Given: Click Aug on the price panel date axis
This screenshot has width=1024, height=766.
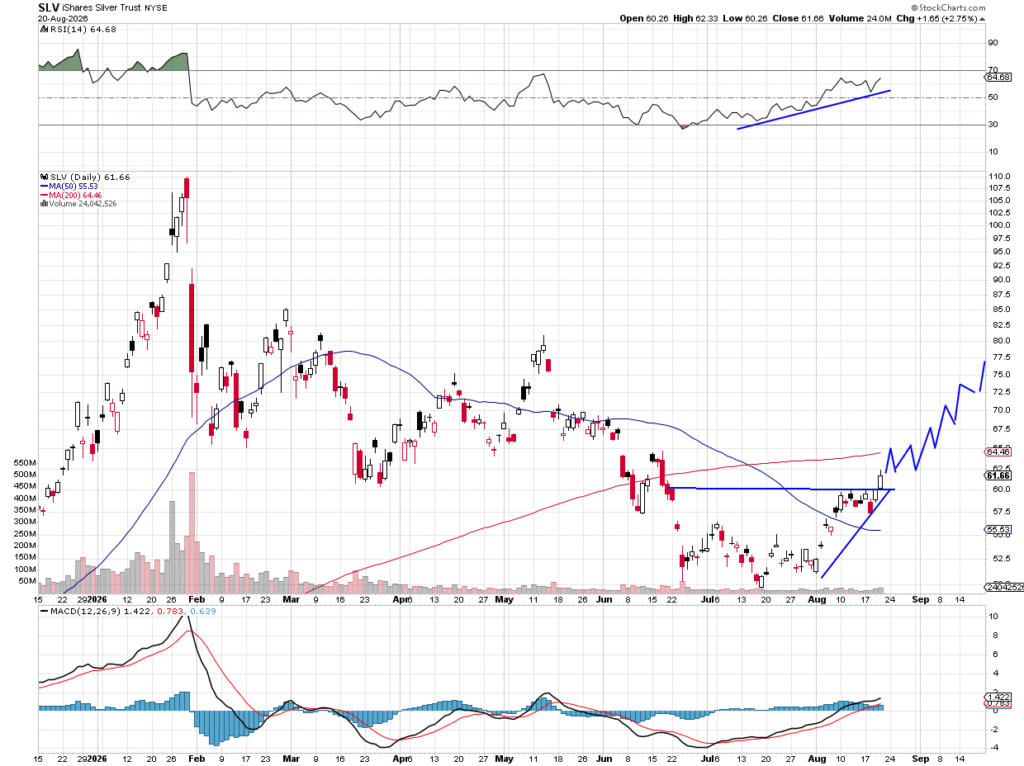Looking at the screenshot, I should click(x=817, y=599).
